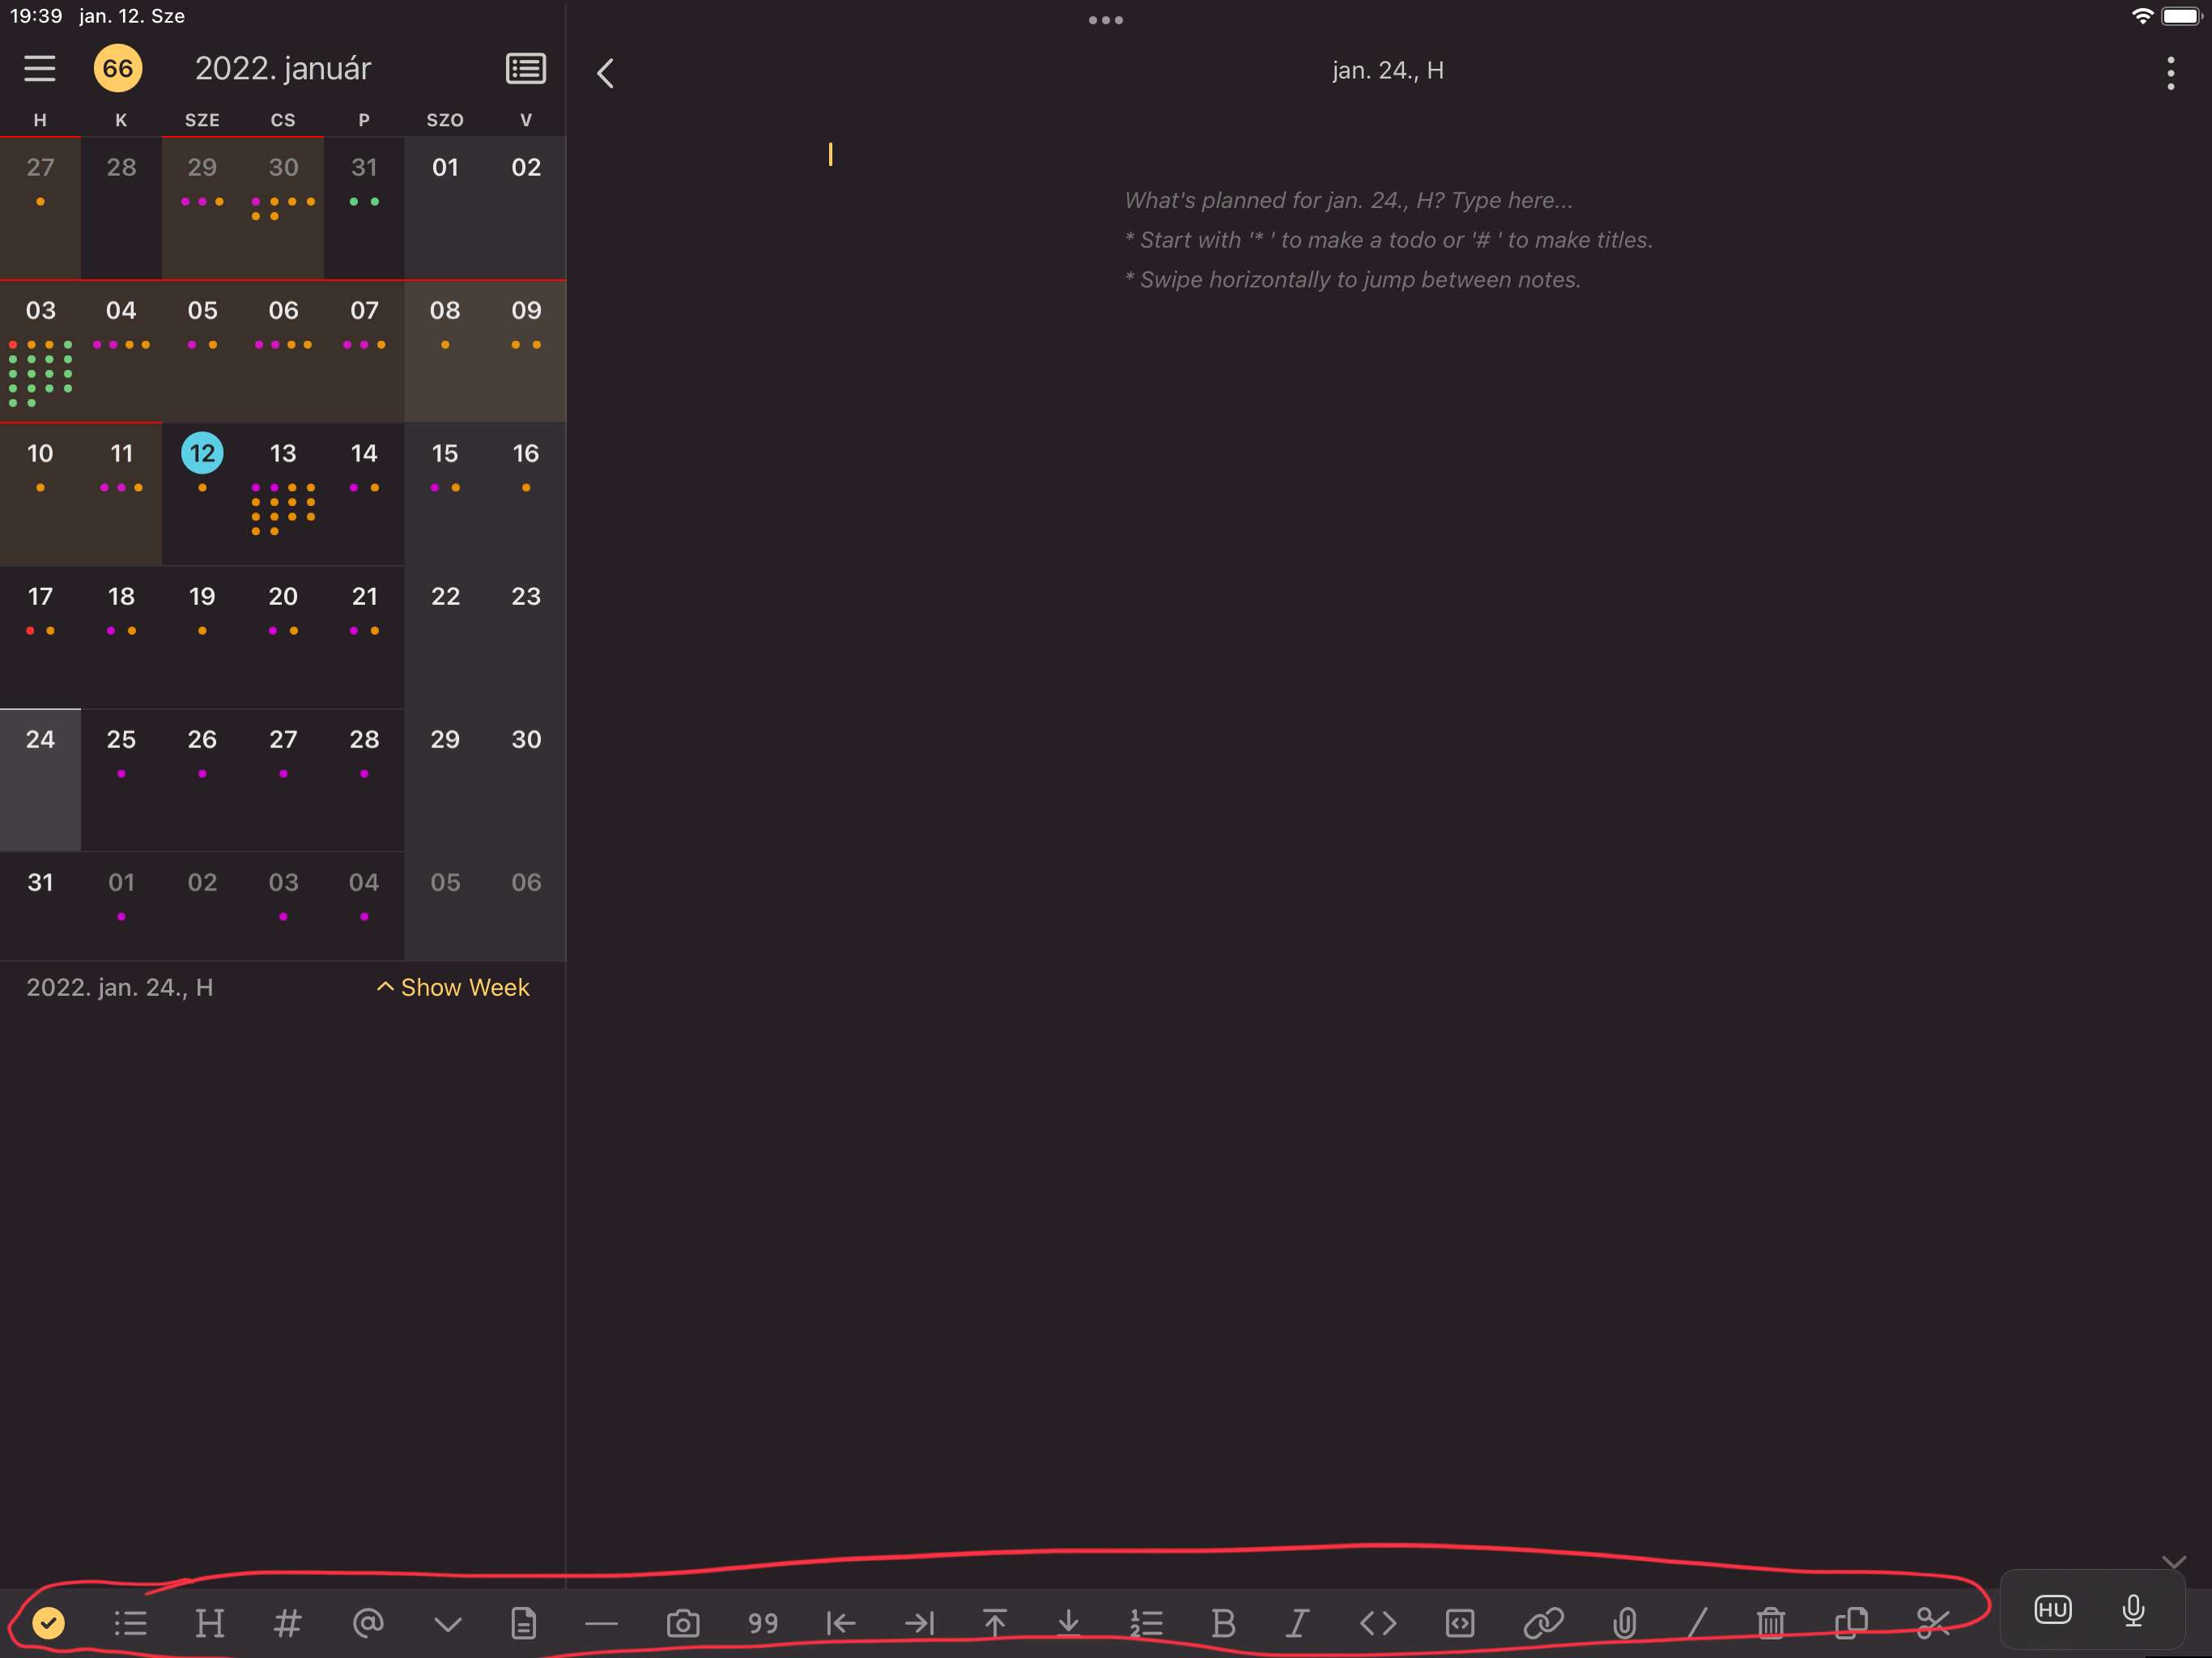
Task: Copy the line with duplicate icon
Action: pos(1851,1622)
